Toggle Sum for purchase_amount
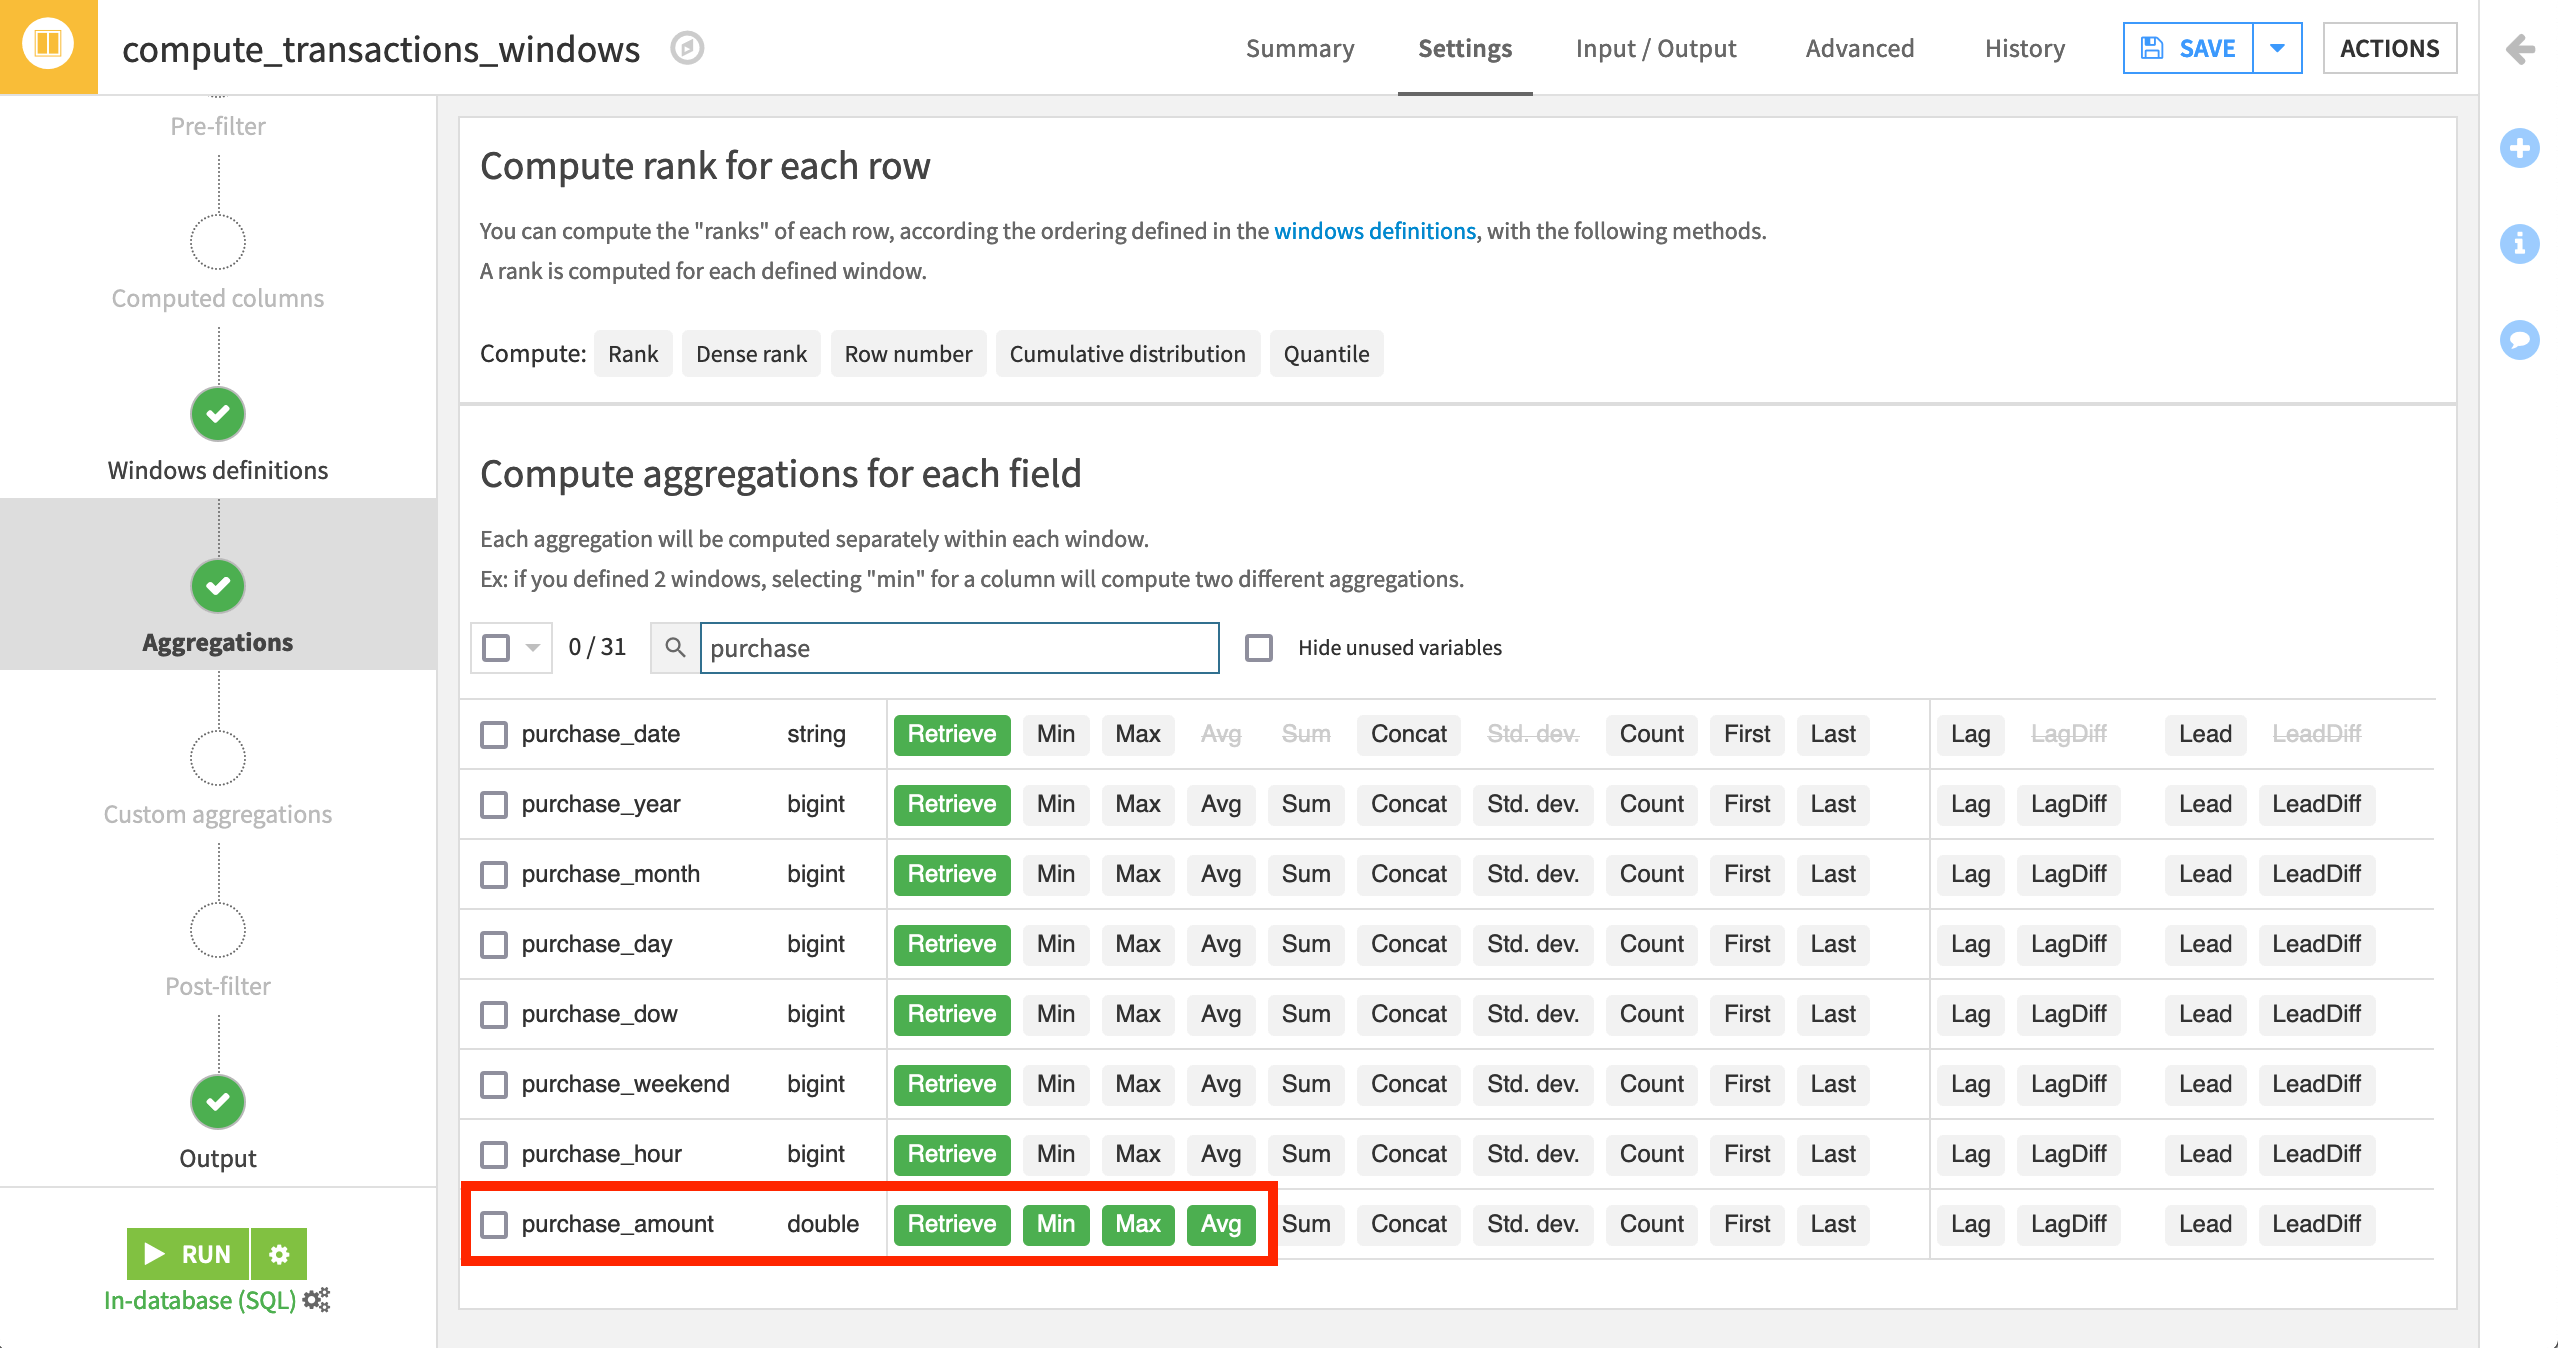 [x=1306, y=1224]
